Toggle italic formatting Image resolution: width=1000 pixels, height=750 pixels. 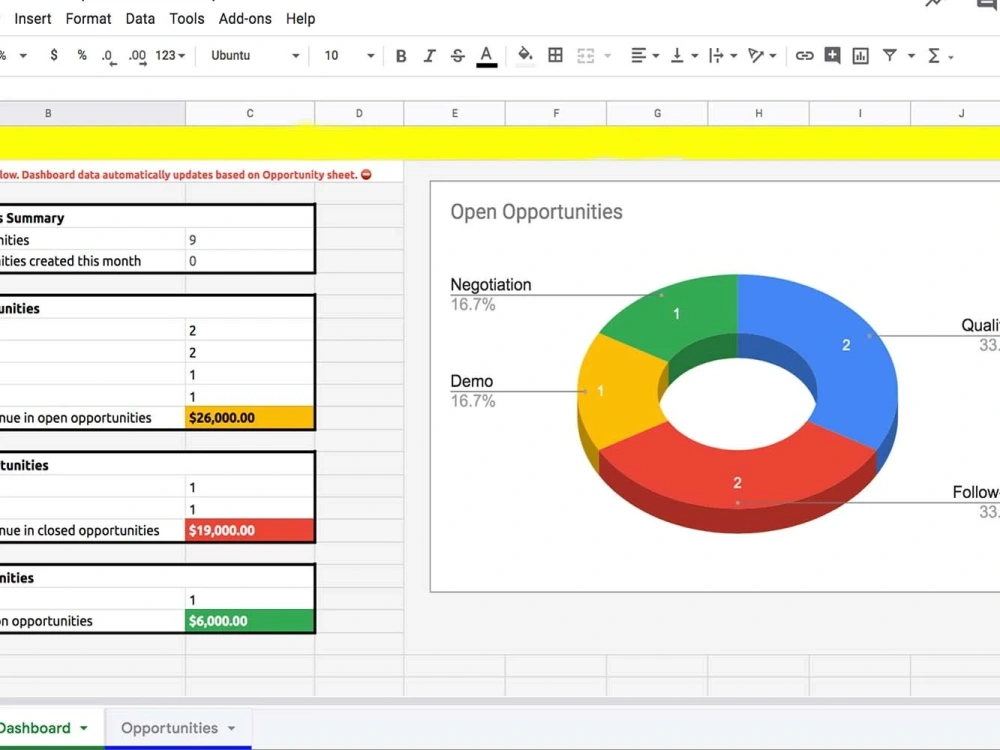click(x=429, y=55)
